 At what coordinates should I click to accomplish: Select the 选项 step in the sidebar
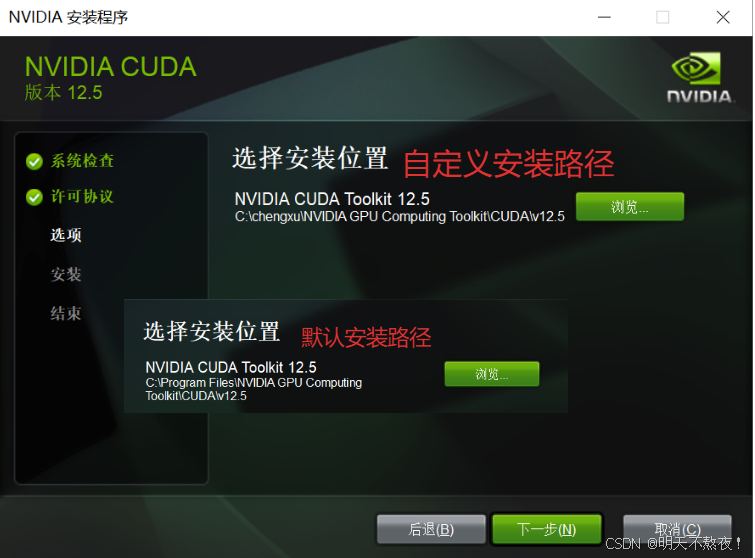coord(66,235)
